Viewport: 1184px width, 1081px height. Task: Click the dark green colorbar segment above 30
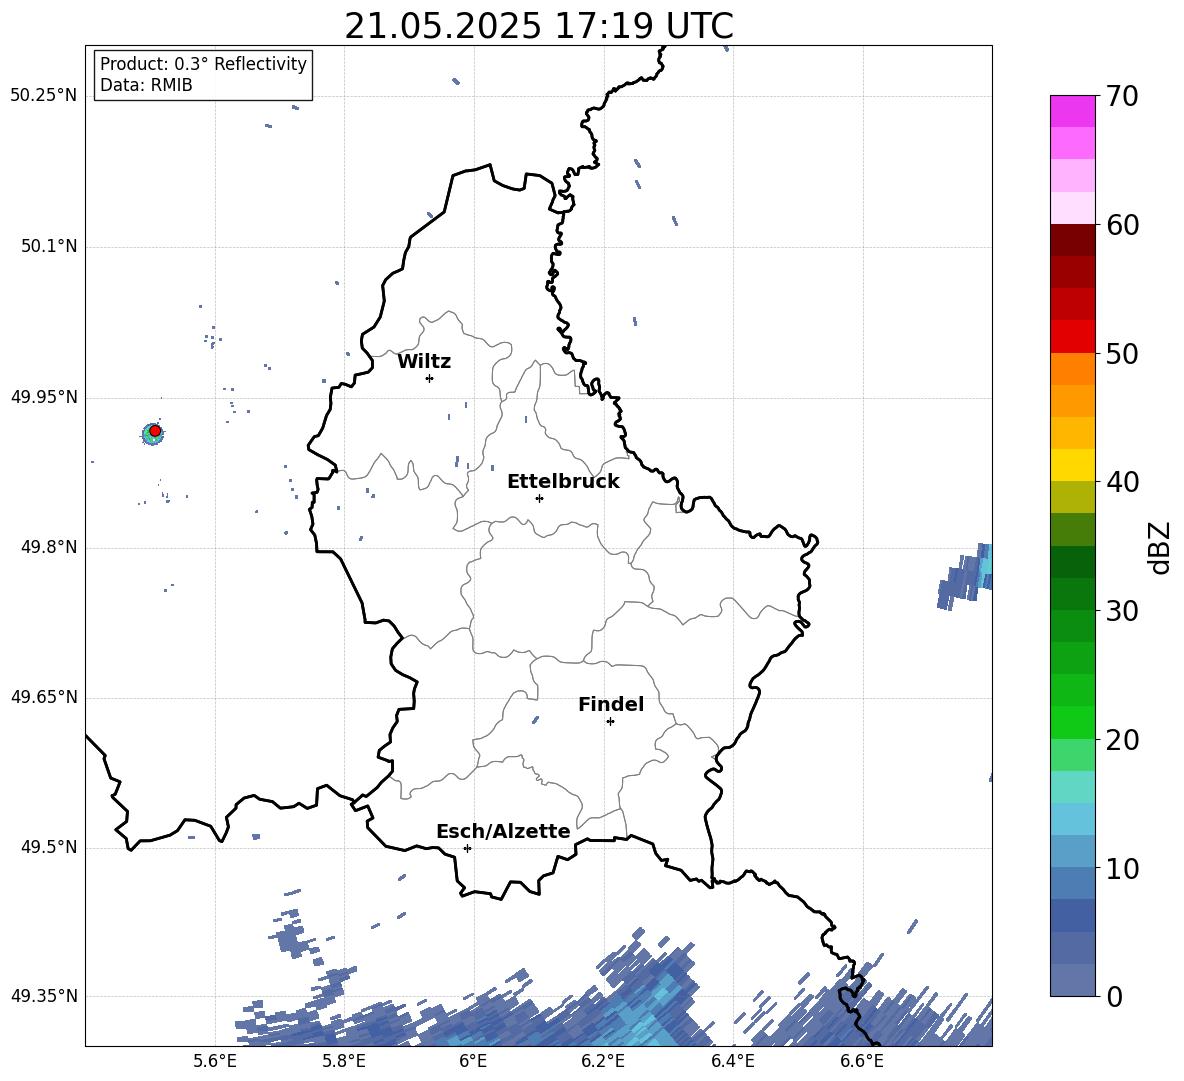(x=1072, y=594)
